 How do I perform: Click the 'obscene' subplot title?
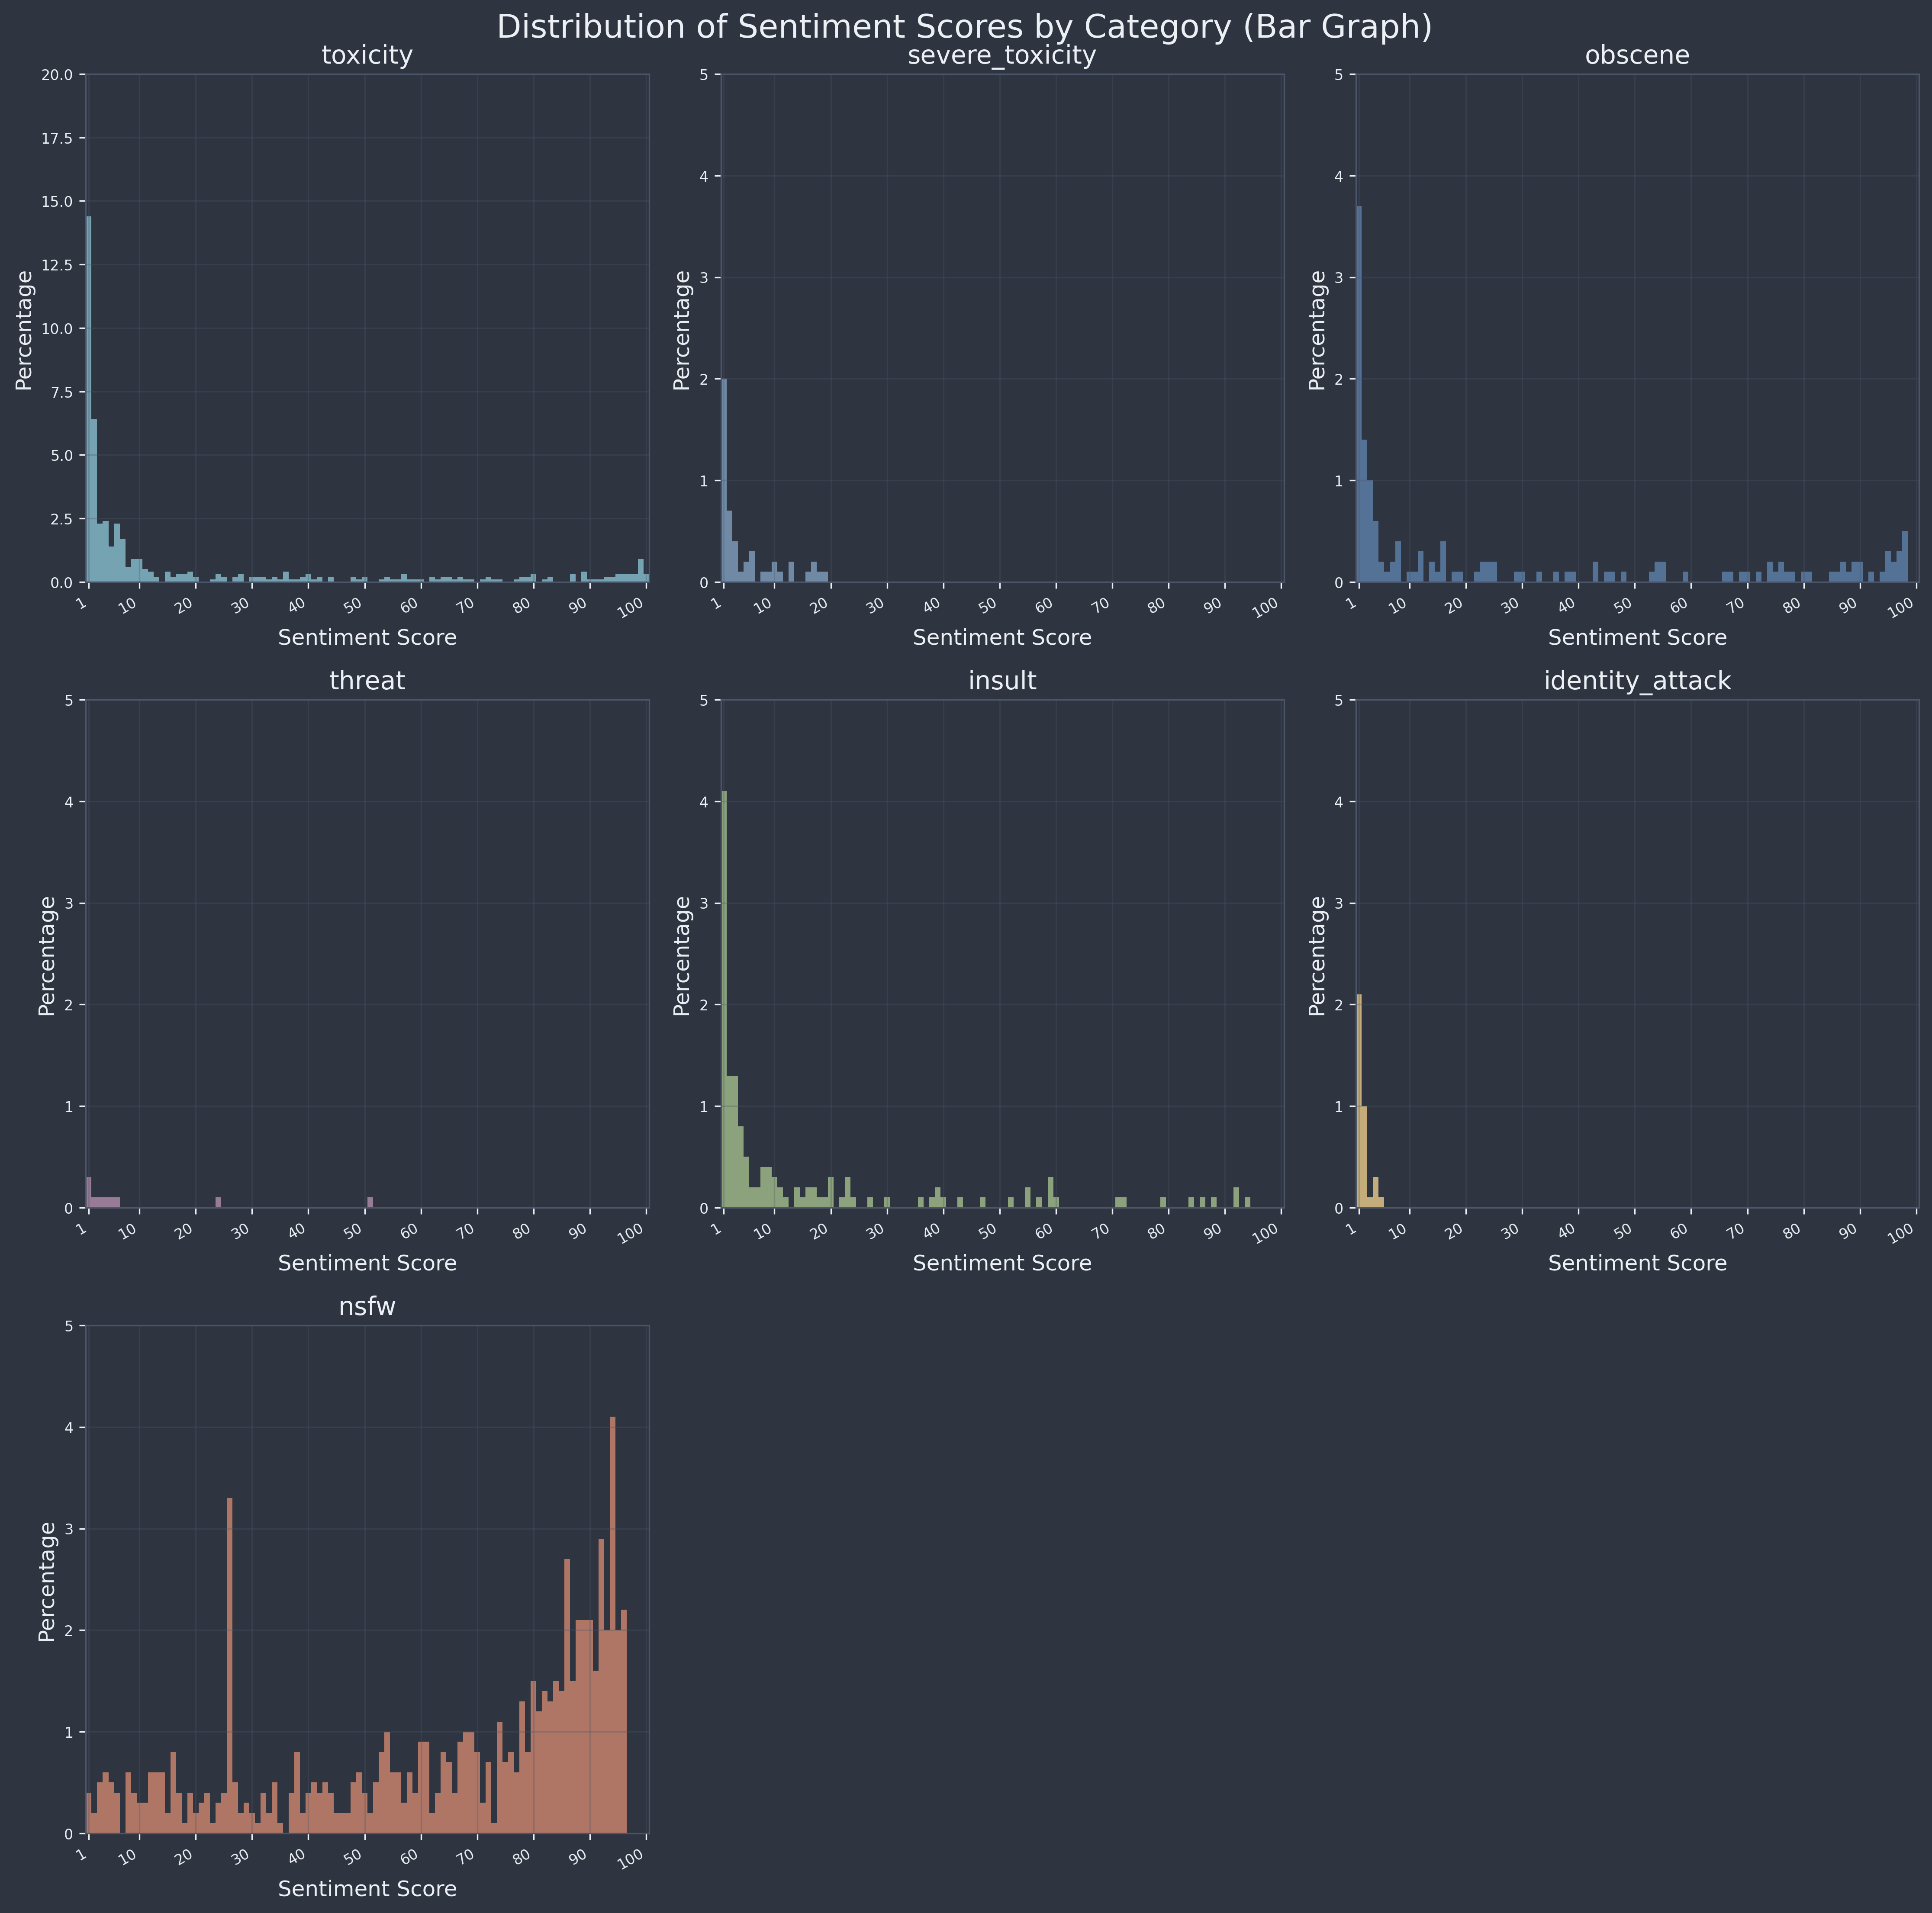pyautogui.click(x=1637, y=56)
